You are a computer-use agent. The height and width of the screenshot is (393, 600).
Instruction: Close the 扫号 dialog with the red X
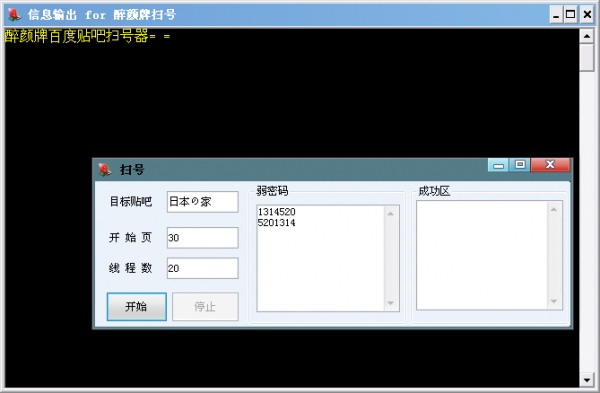click(x=550, y=165)
